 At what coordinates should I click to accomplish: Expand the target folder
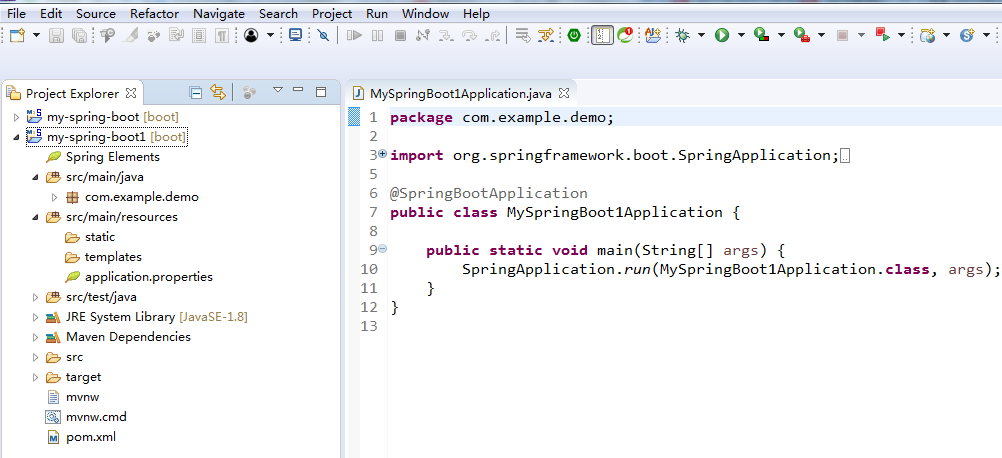pos(36,377)
